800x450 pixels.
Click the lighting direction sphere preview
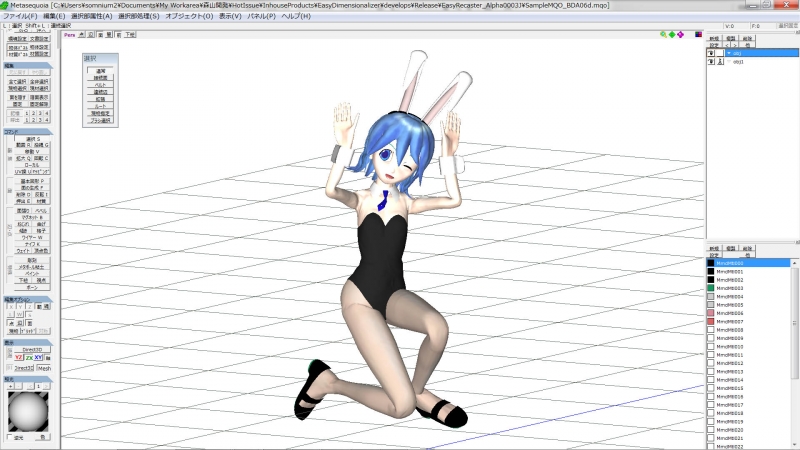coord(28,411)
